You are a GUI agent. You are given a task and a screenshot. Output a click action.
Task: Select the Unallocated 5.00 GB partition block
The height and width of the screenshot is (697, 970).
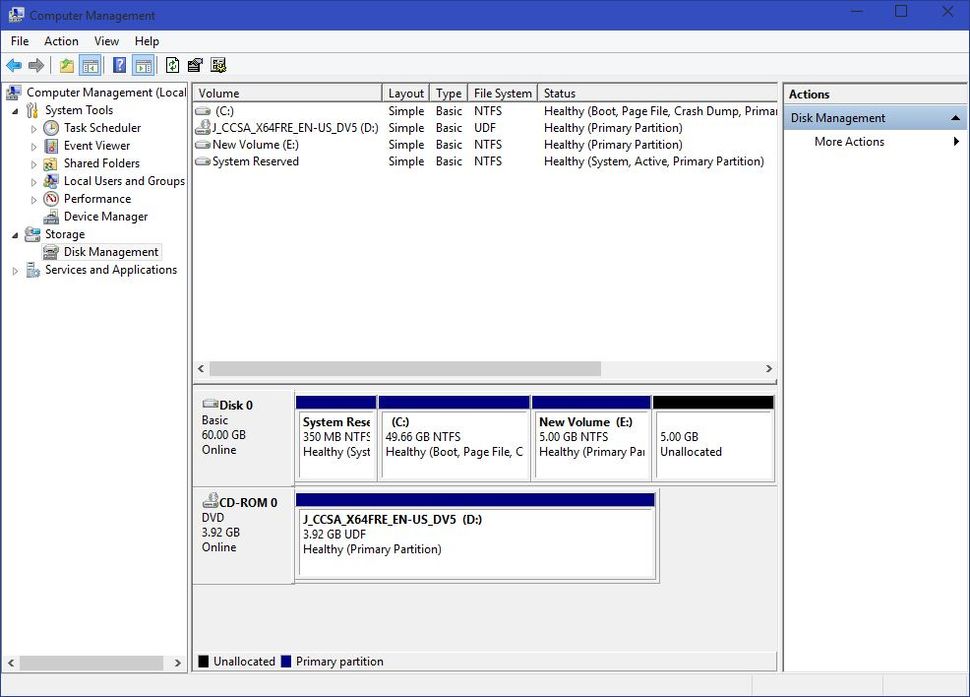712,440
